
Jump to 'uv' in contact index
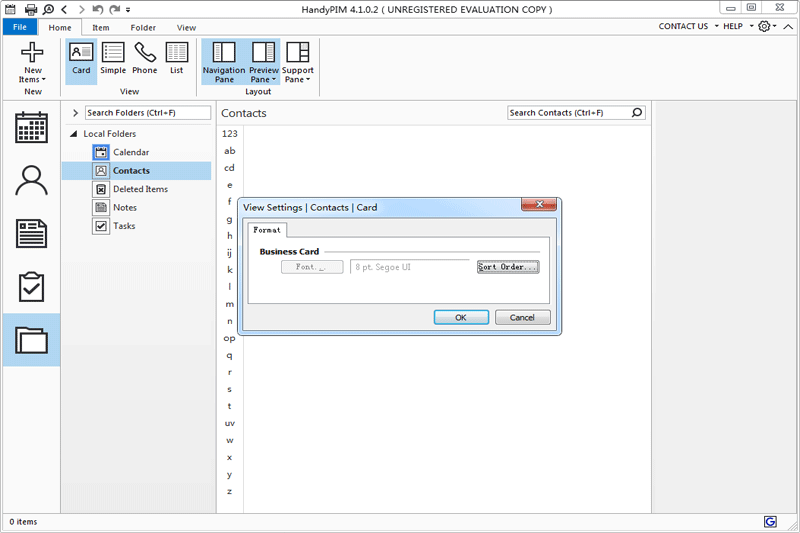click(x=230, y=423)
